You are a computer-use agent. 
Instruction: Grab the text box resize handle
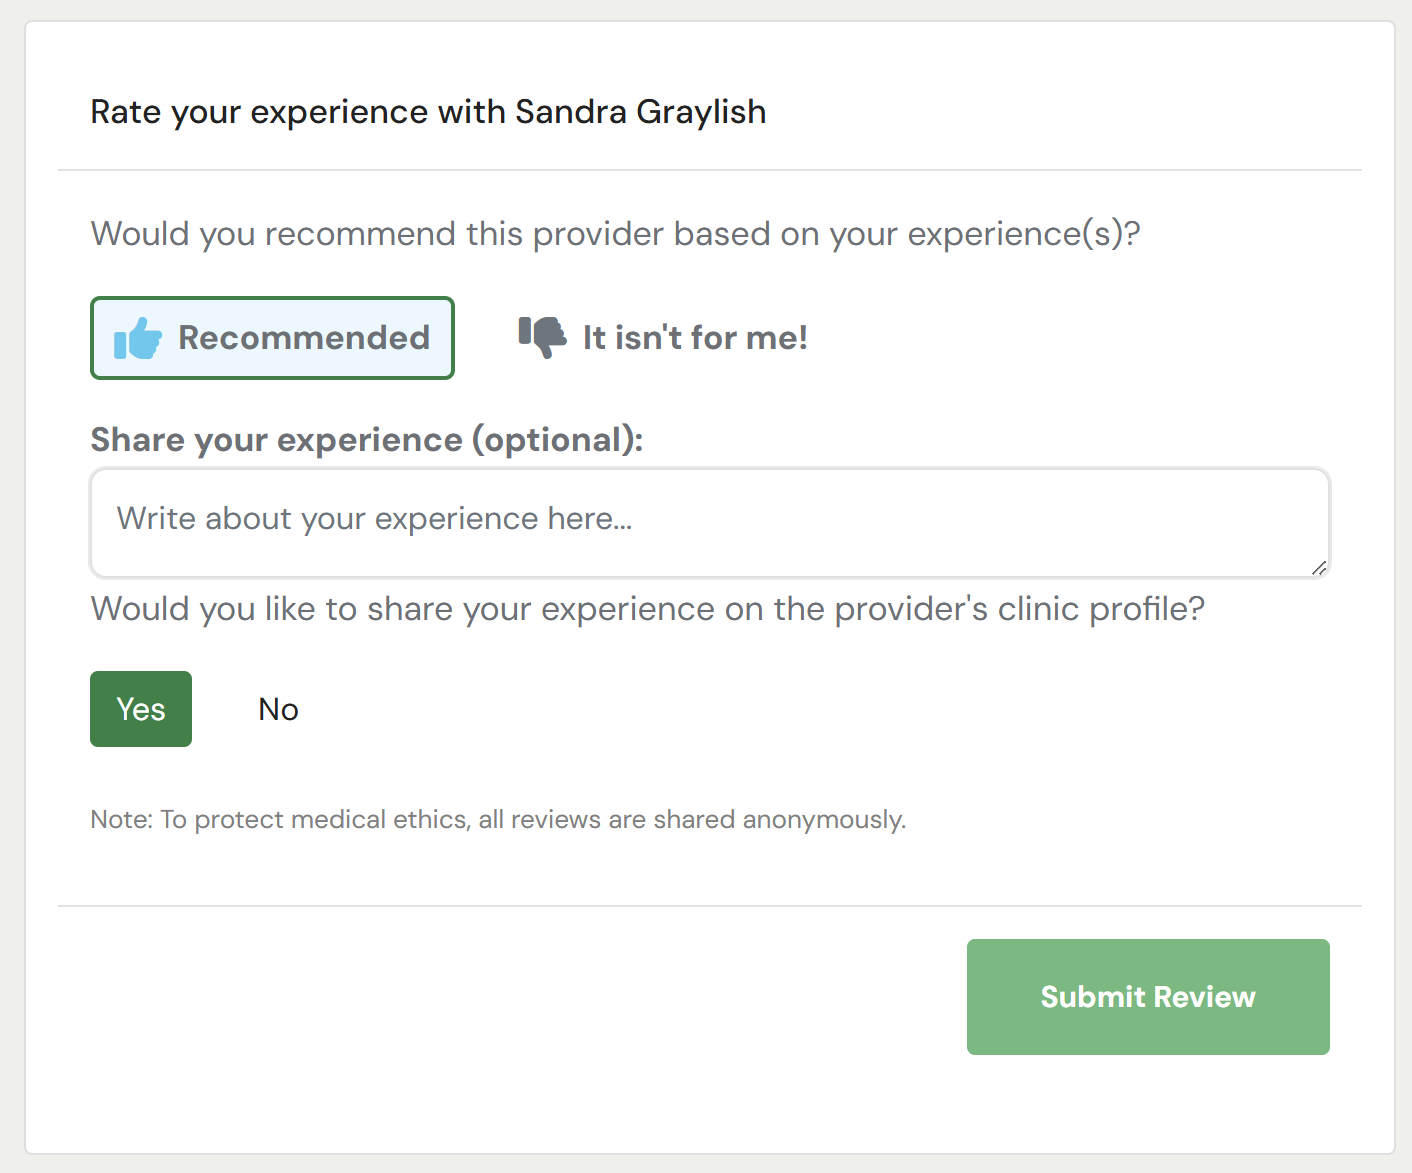1319,567
